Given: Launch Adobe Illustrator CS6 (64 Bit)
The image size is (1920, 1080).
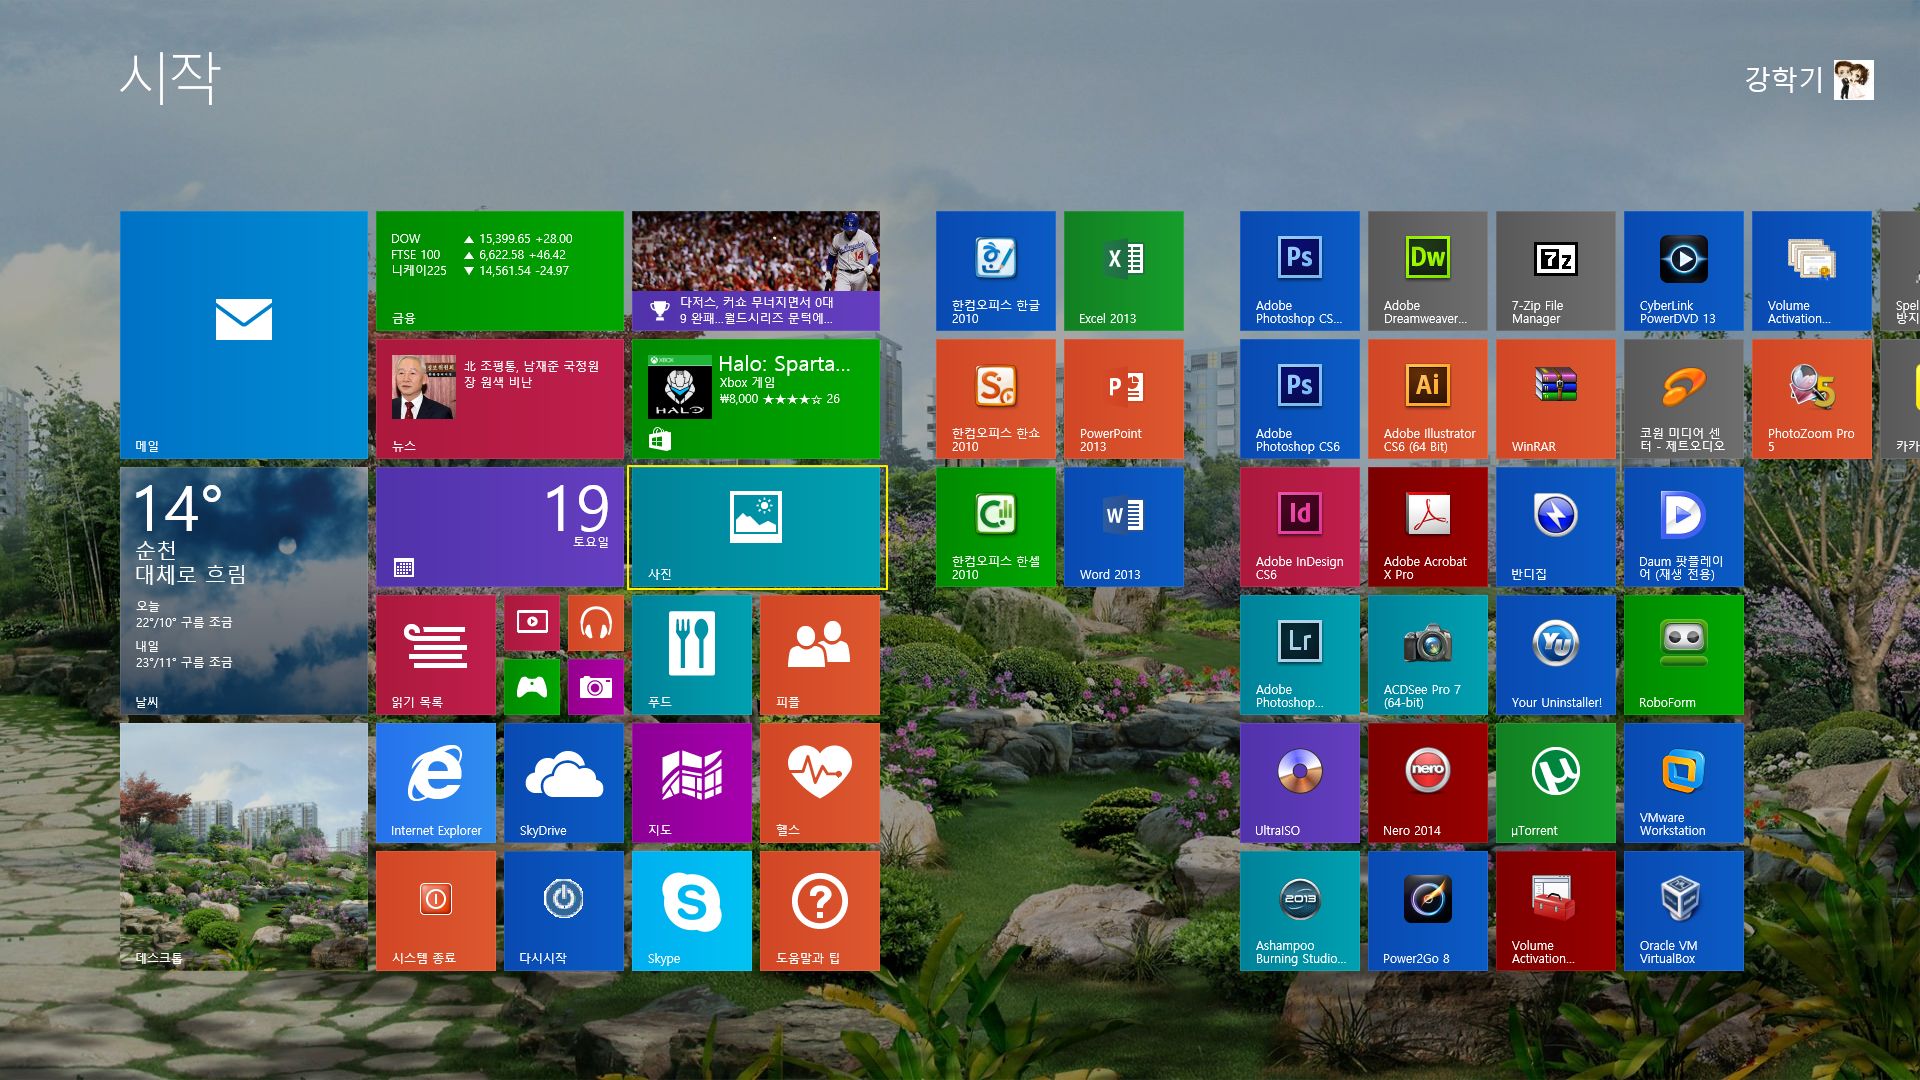Looking at the screenshot, I should (1428, 399).
